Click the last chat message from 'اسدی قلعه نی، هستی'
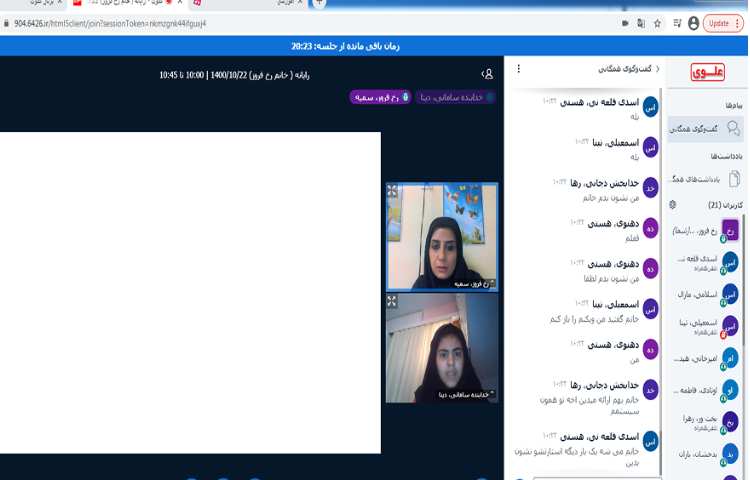 click(x=577, y=449)
